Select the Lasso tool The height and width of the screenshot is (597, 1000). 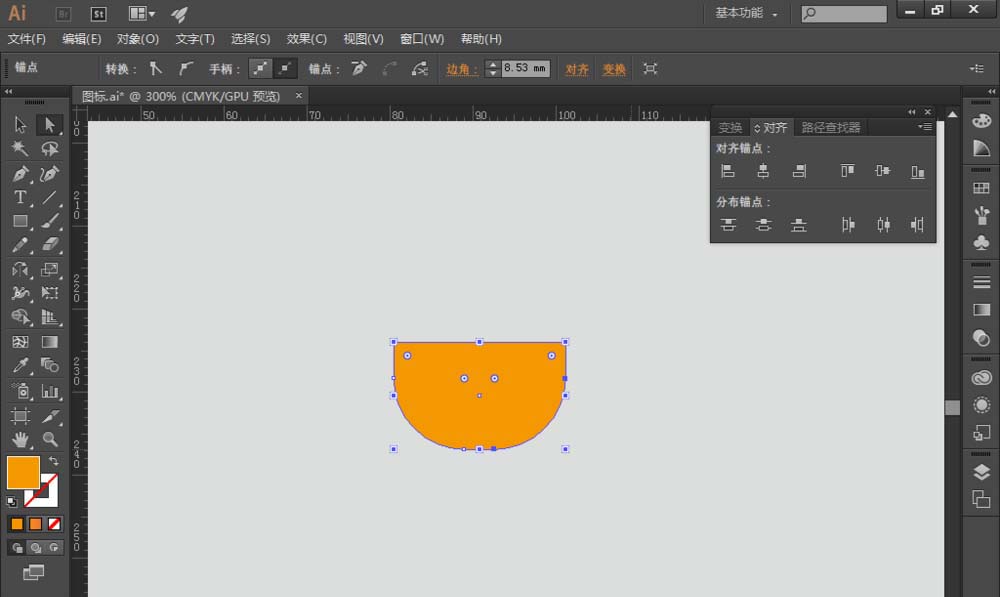pyautogui.click(x=49, y=149)
